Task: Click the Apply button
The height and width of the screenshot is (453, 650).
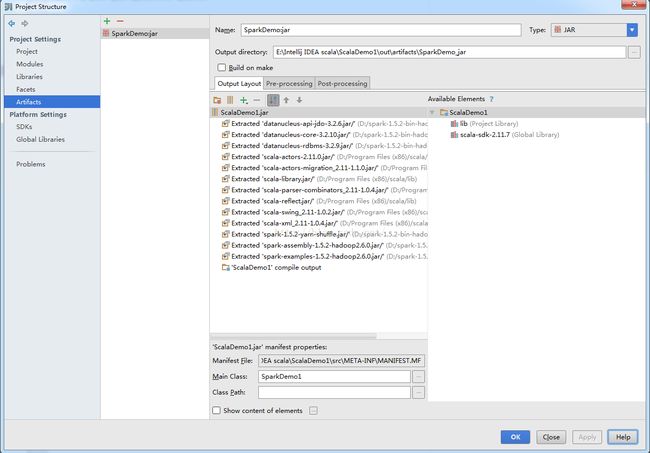Action: [587, 437]
